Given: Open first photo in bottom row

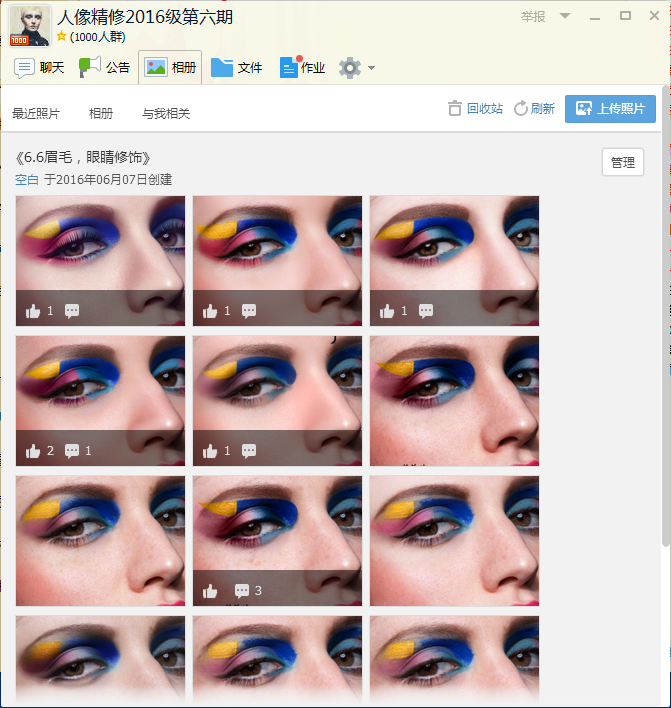Looking at the screenshot, I should point(100,660).
